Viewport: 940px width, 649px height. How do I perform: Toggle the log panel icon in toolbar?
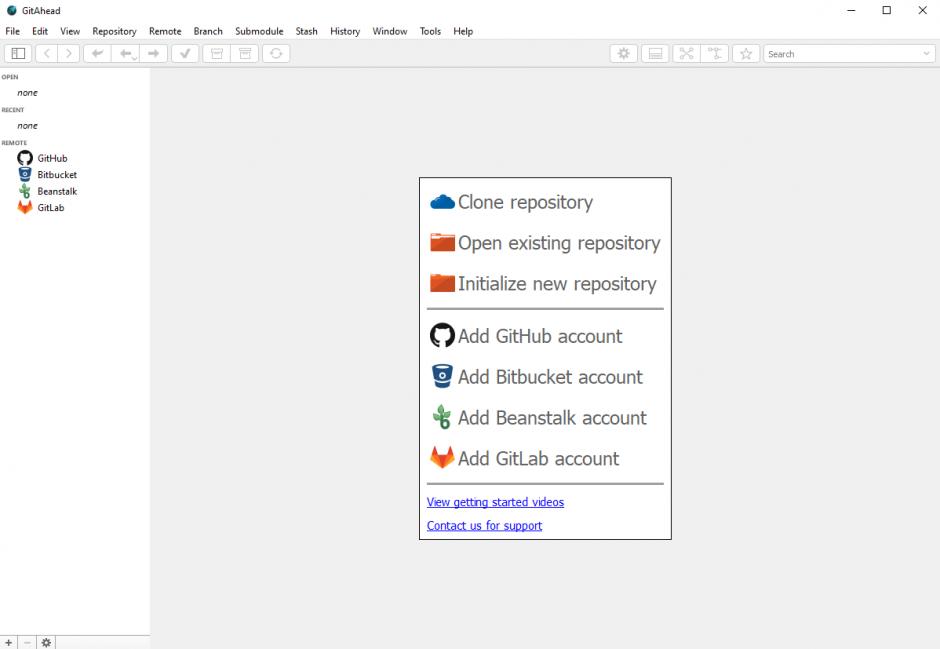[655, 53]
